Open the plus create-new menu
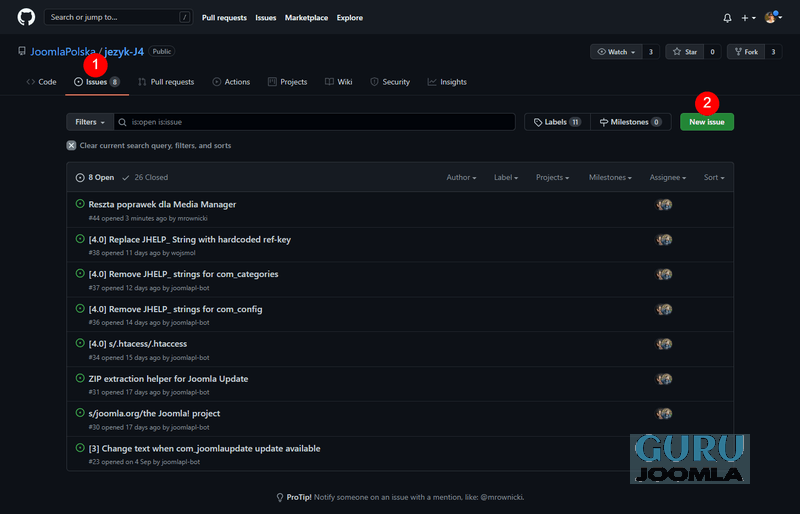 coord(748,18)
